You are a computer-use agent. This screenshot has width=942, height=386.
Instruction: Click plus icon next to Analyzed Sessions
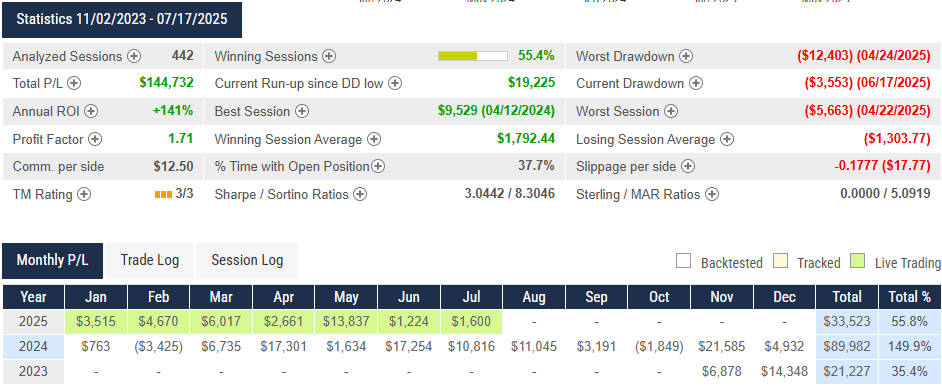133,56
